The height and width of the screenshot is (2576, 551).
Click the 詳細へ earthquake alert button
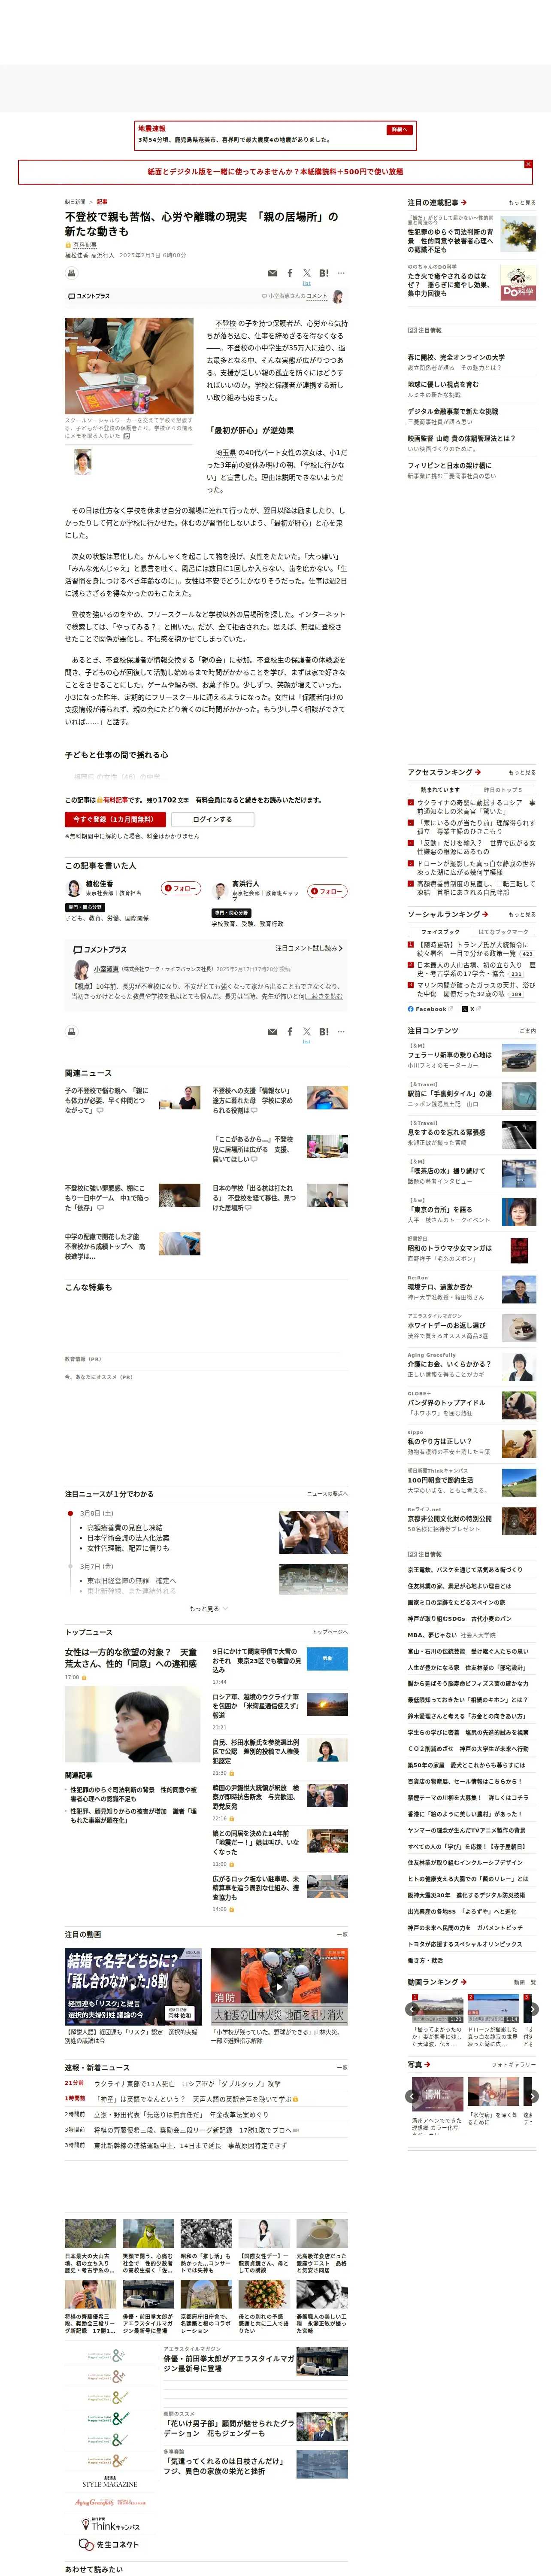[399, 130]
